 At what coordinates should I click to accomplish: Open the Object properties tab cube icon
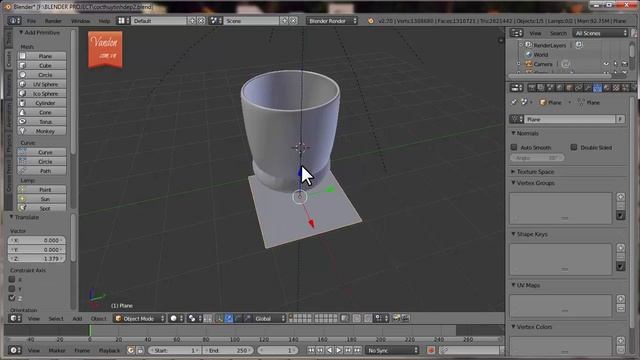(569, 88)
